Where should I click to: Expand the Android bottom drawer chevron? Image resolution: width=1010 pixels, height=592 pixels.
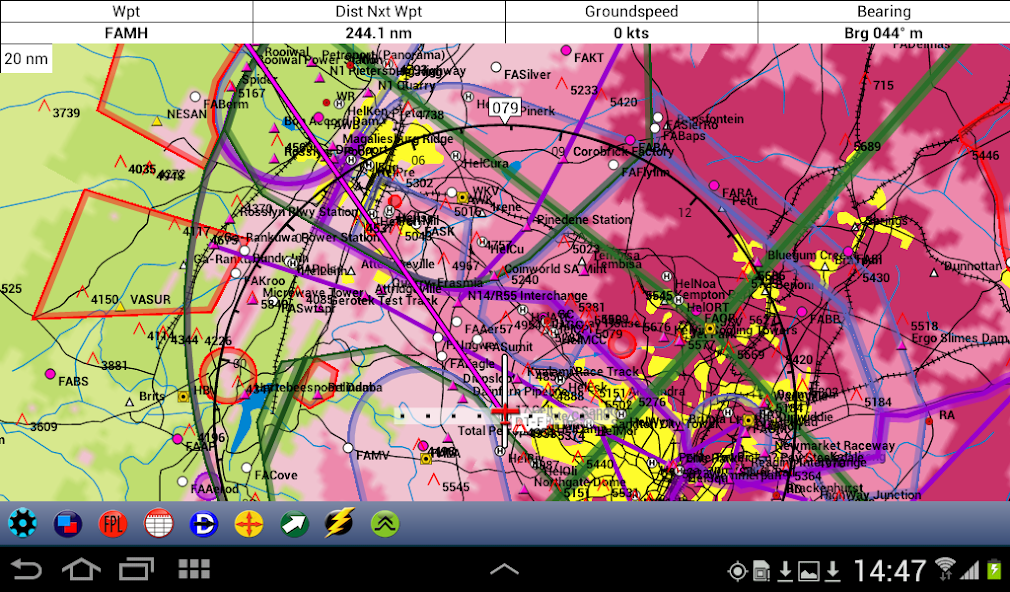click(x=504, y=568)
